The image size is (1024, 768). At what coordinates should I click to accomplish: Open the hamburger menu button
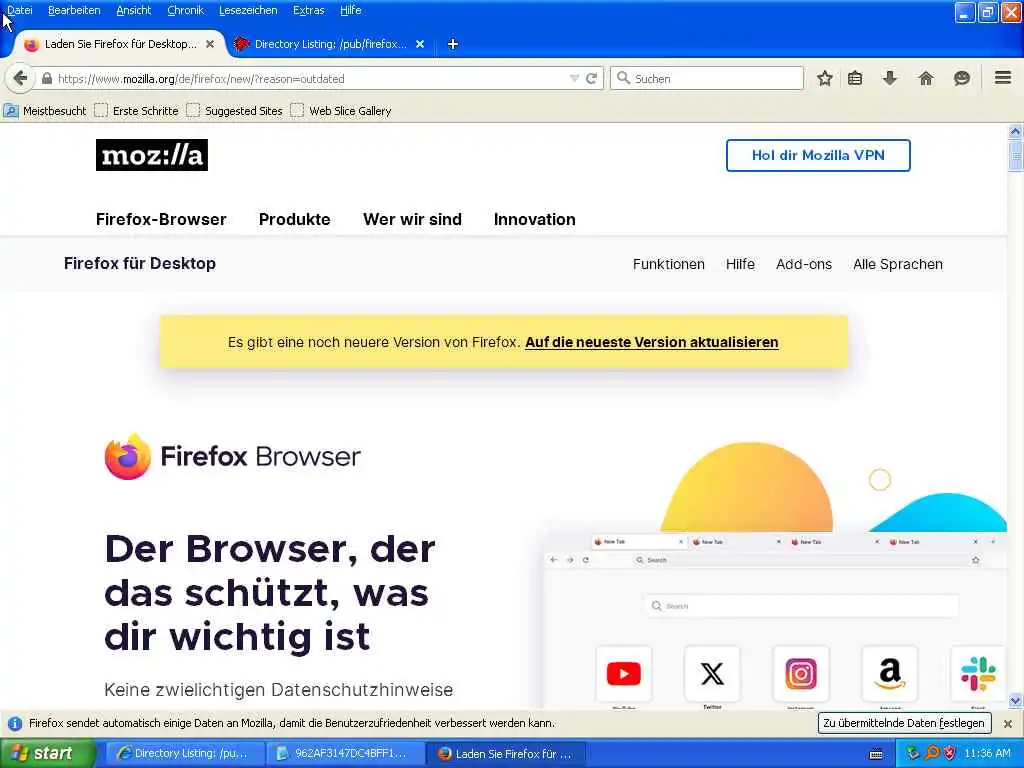tap(1003, 78)
